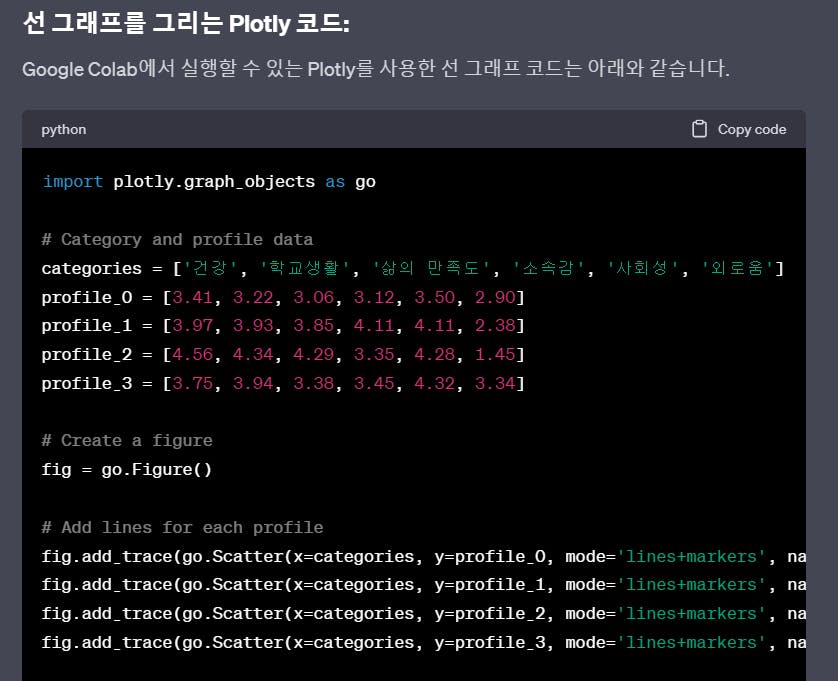
Task: Click the profile_0 variable name
Action: (87, 297)
